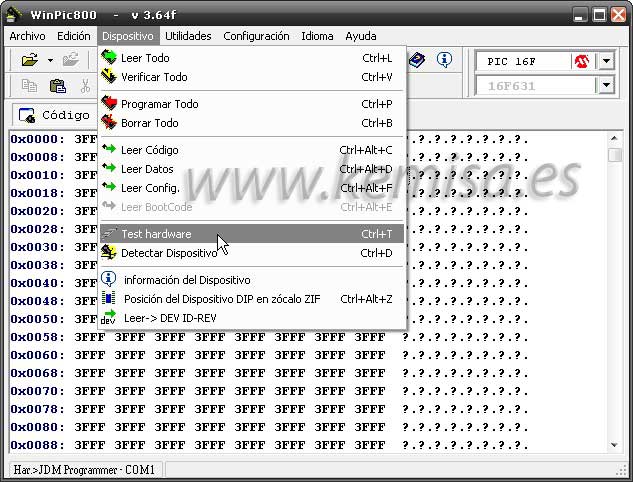Screen dimensions: 633x482
Task: Click the Leer Config. green arrow icon
Action: point(109,186)
